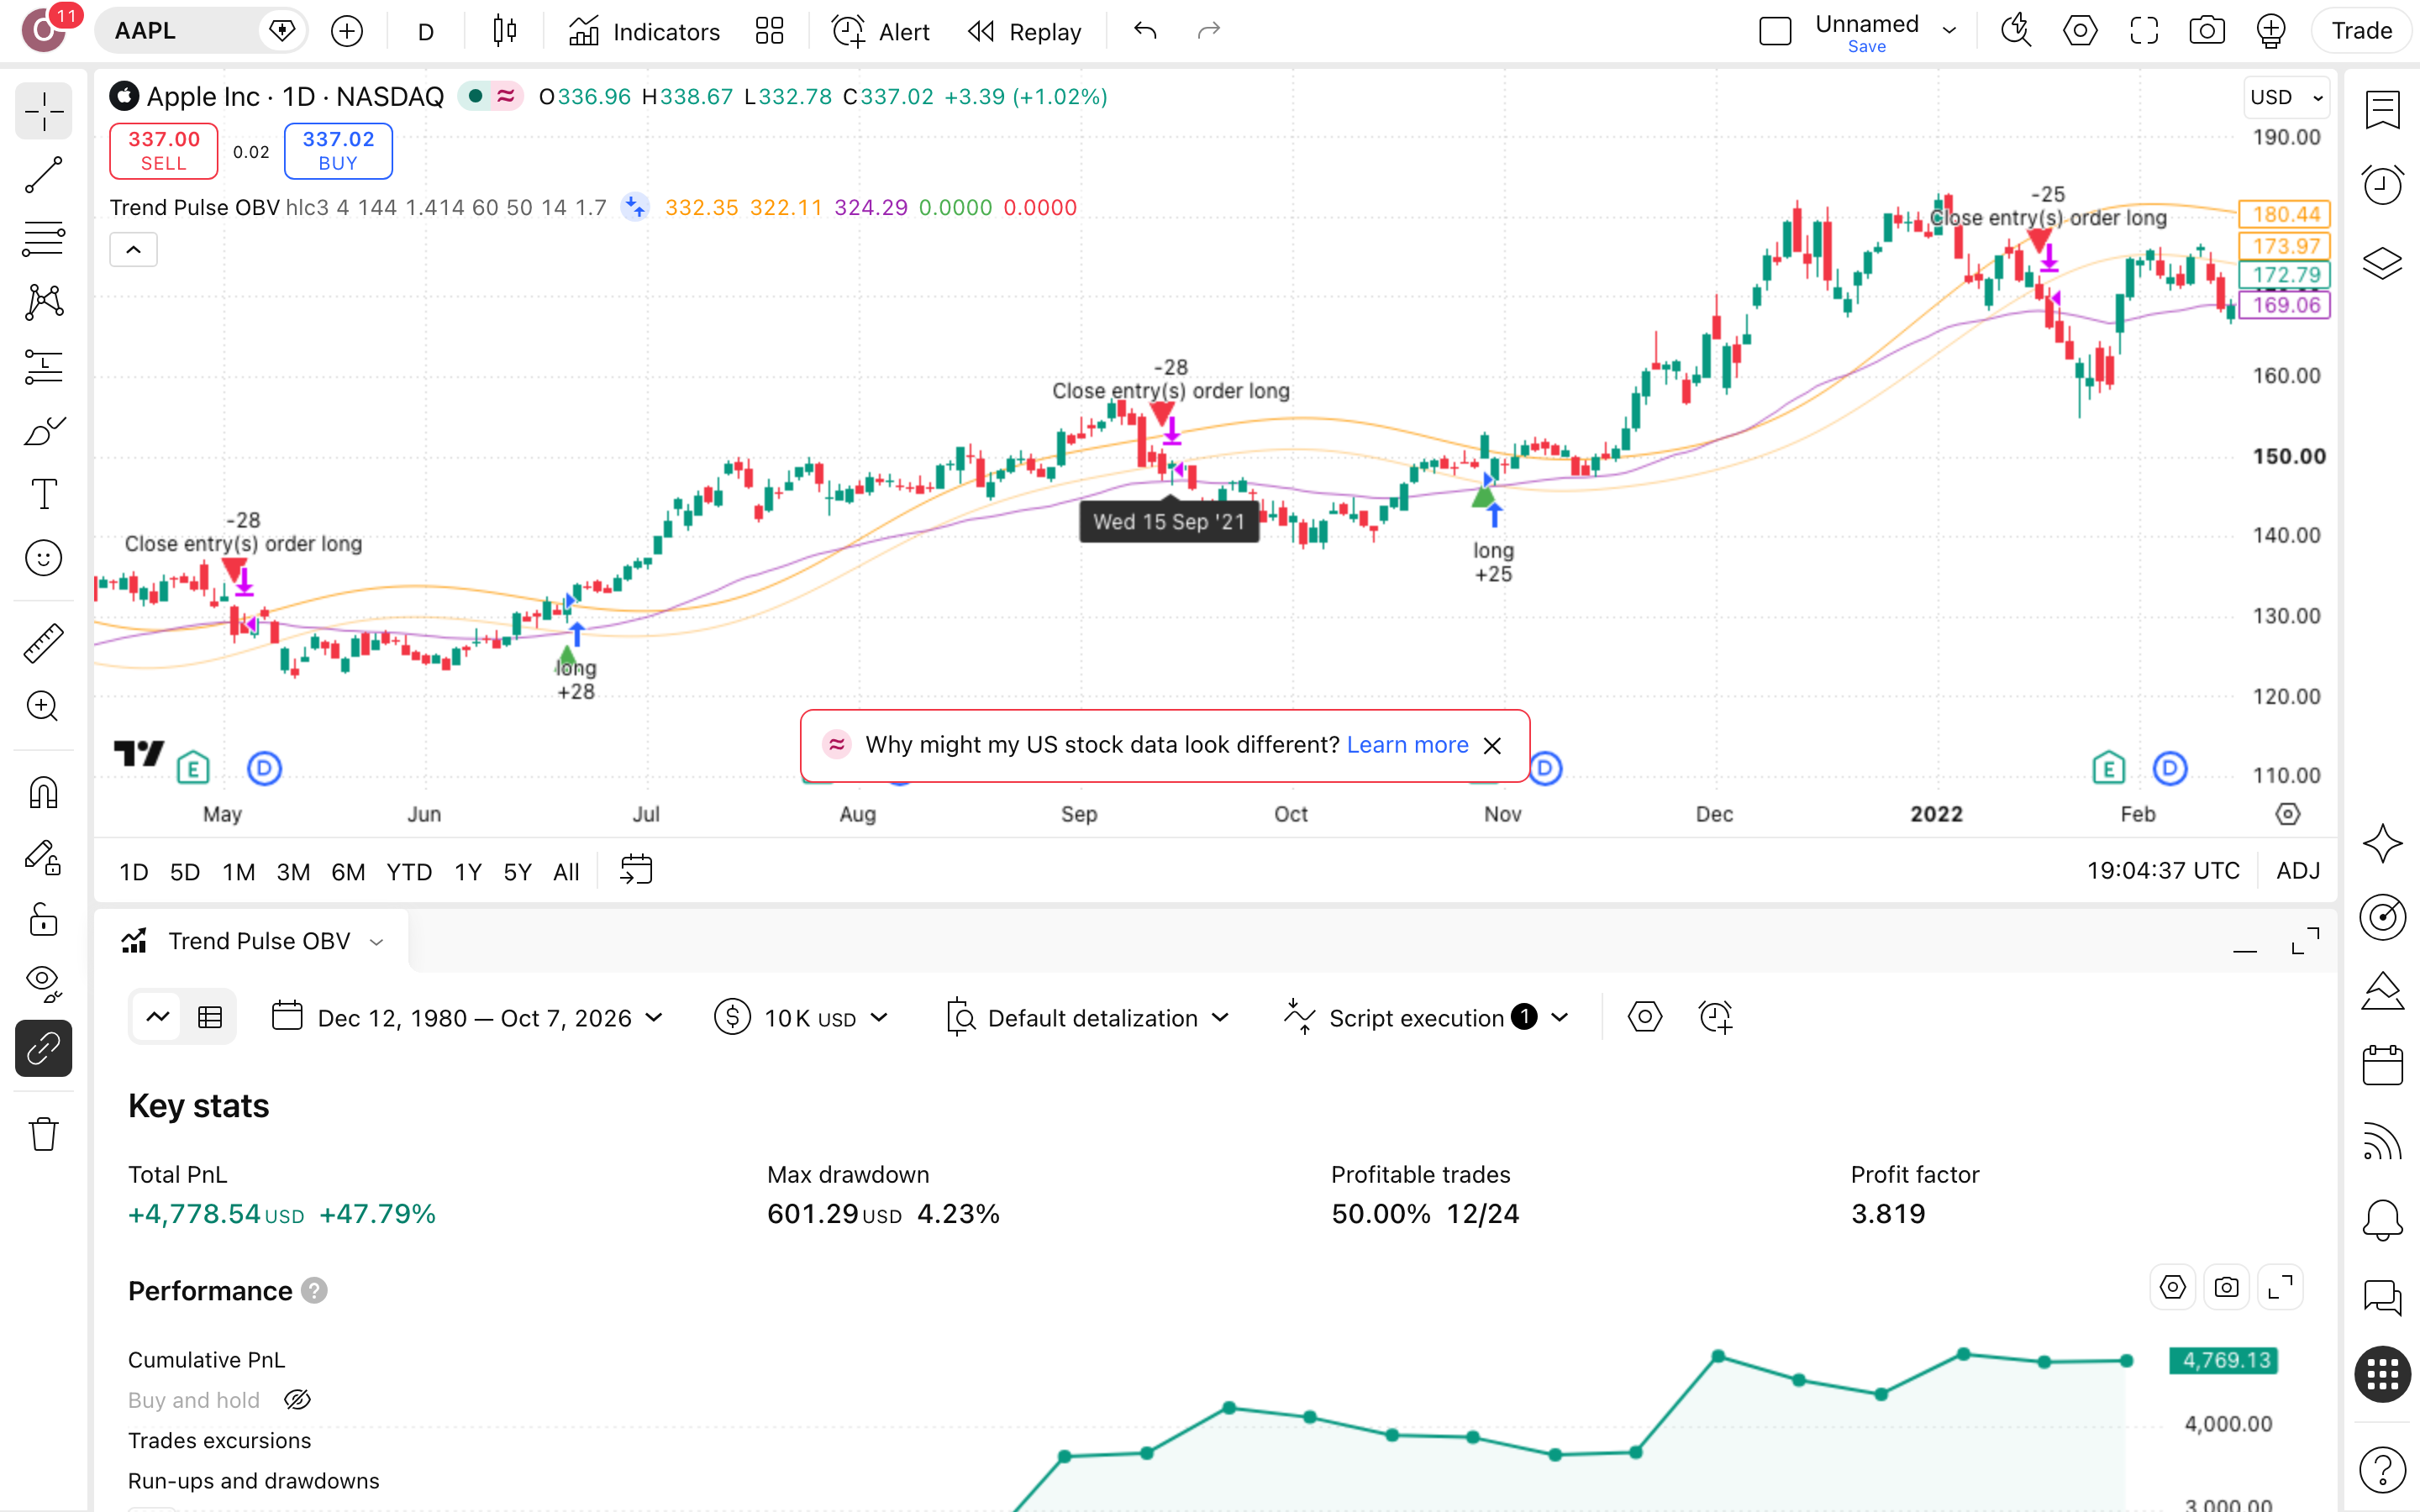
Task: Open the USD currency dropdown
Action: (x=2286, y=97)
